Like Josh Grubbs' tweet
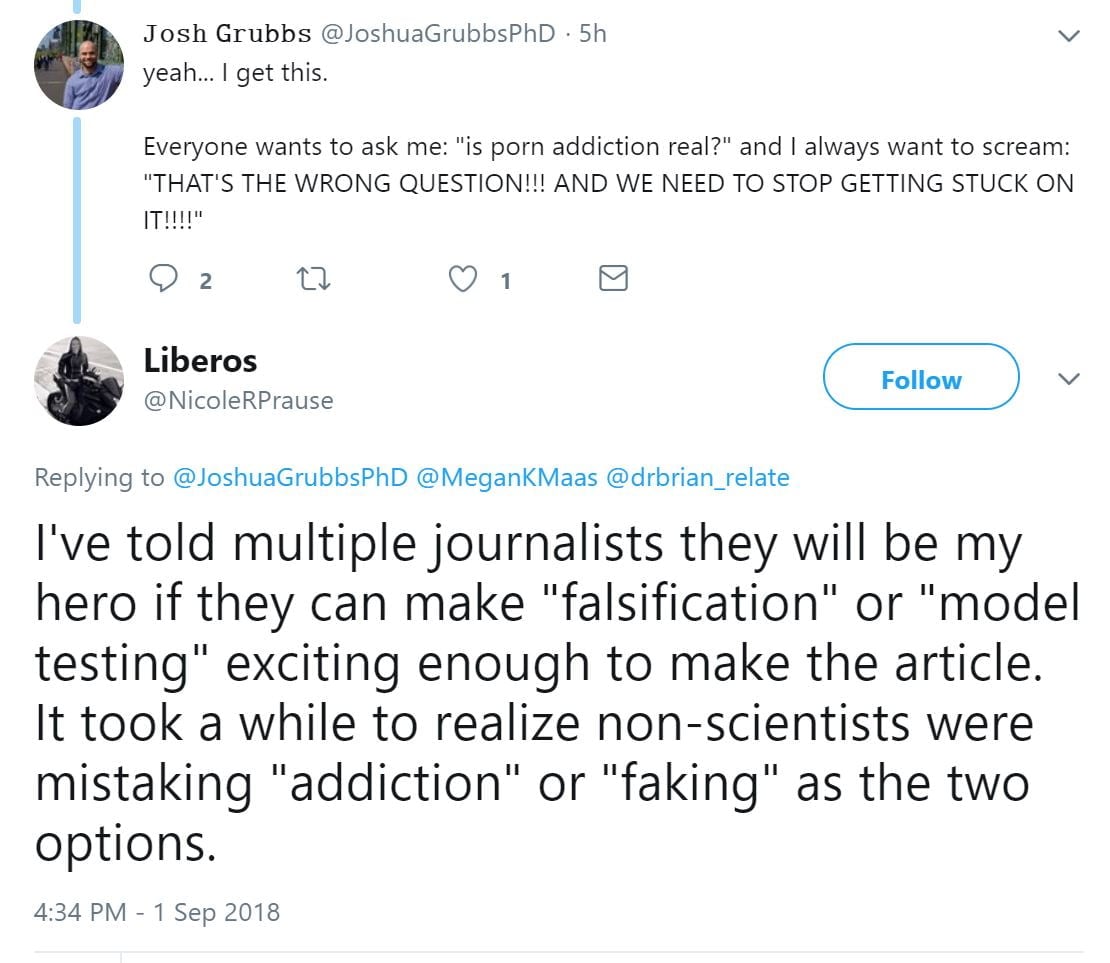The width and height of the screenshot is (1110, 963). click(462, 279)
